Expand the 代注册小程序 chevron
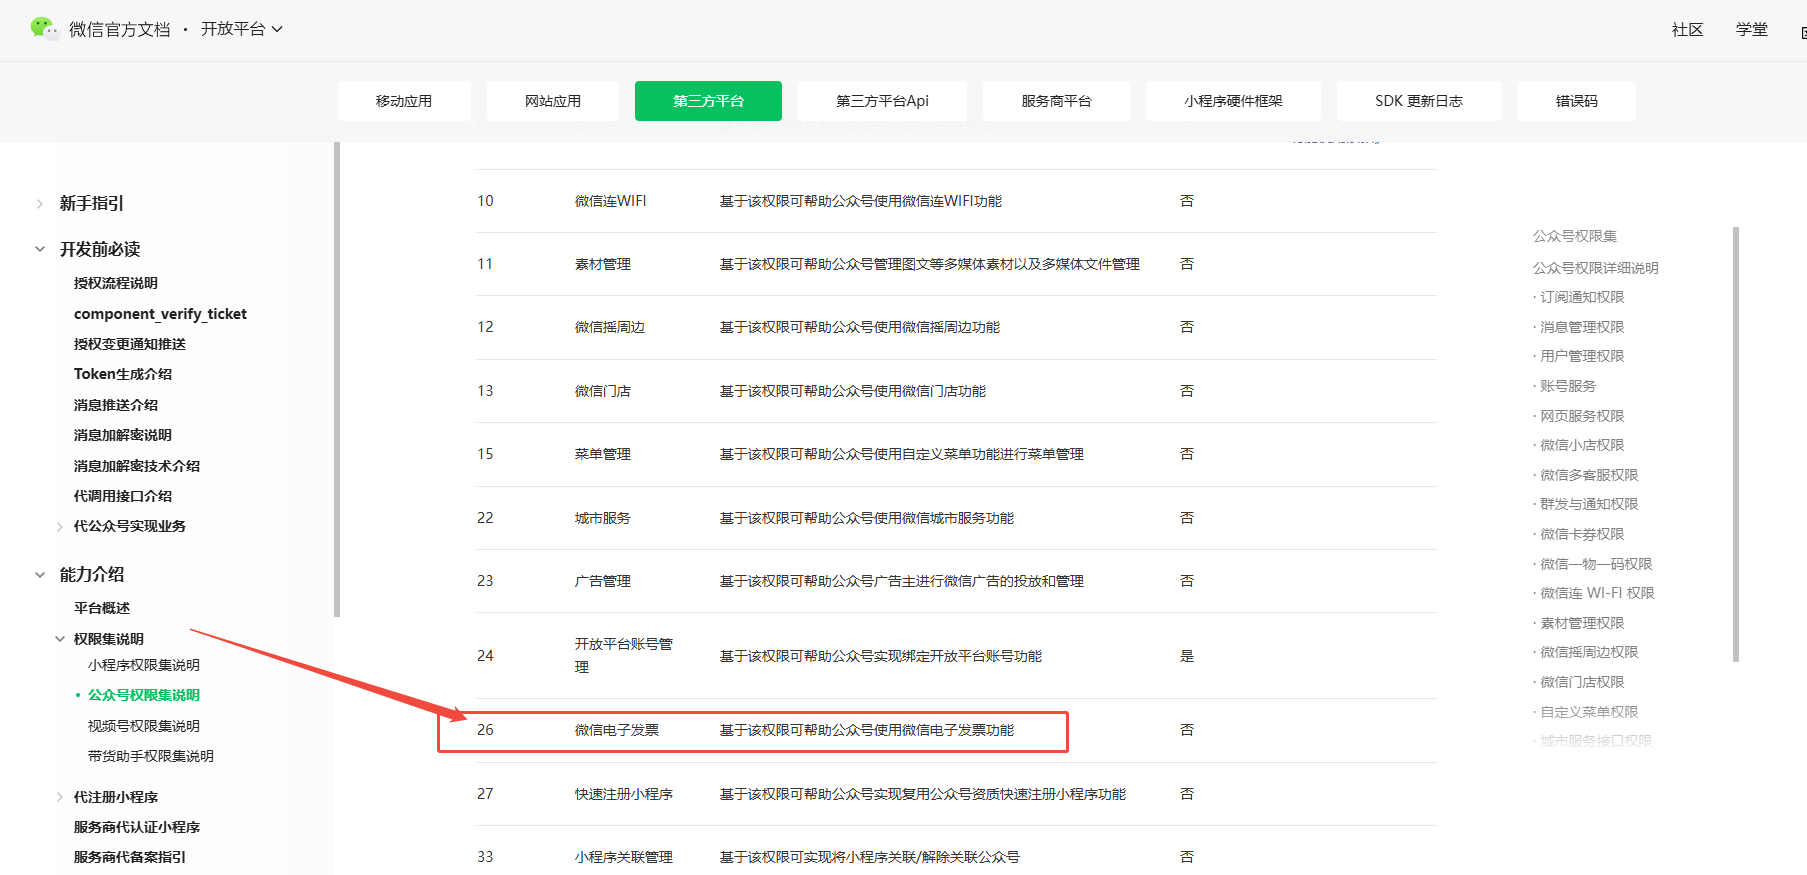The width and height of the screenshot is (1807, 875). pos(60,798)
